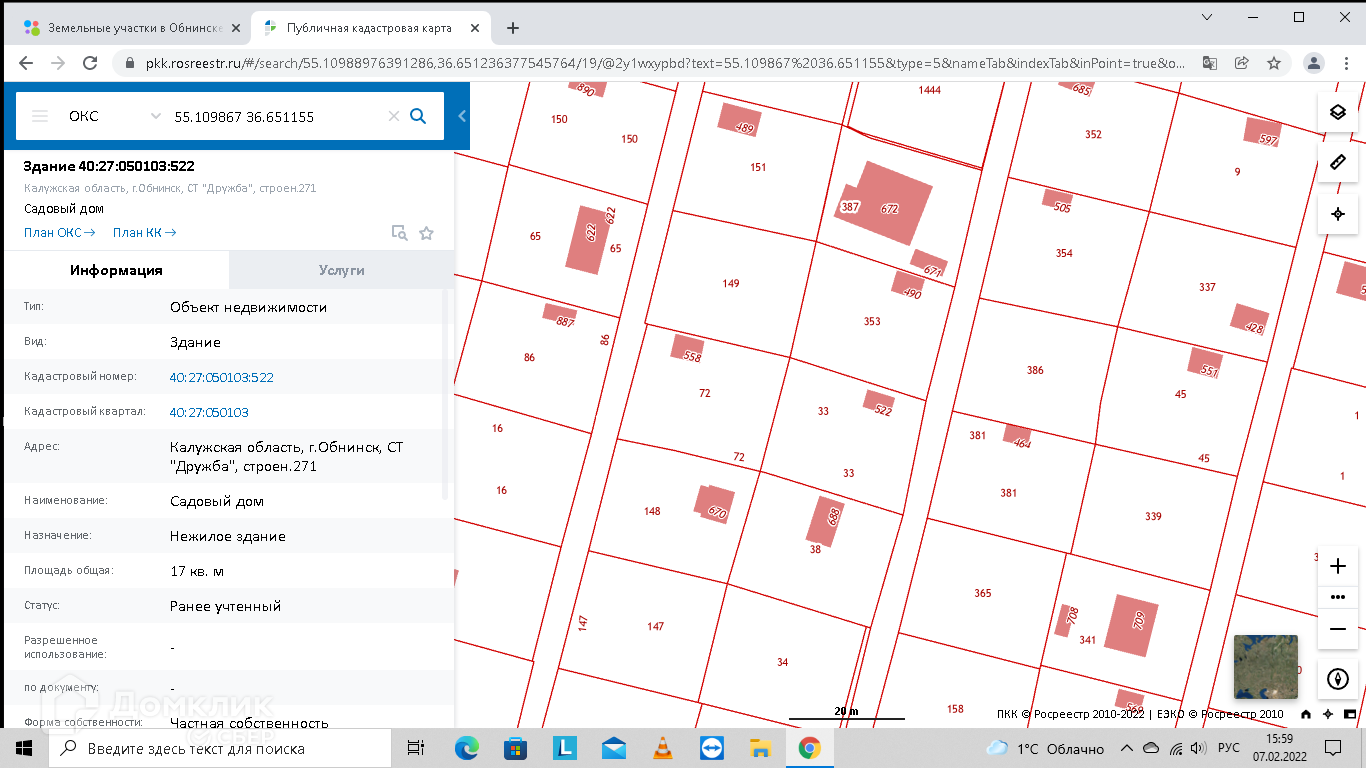Open the План ОКС link
This screenshot has height=768, width=1366.
[59, 233]
